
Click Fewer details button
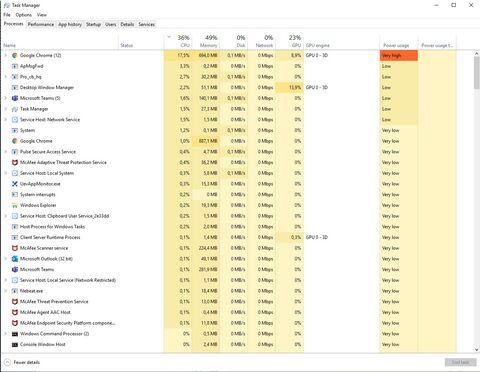(x=22, y=362)
